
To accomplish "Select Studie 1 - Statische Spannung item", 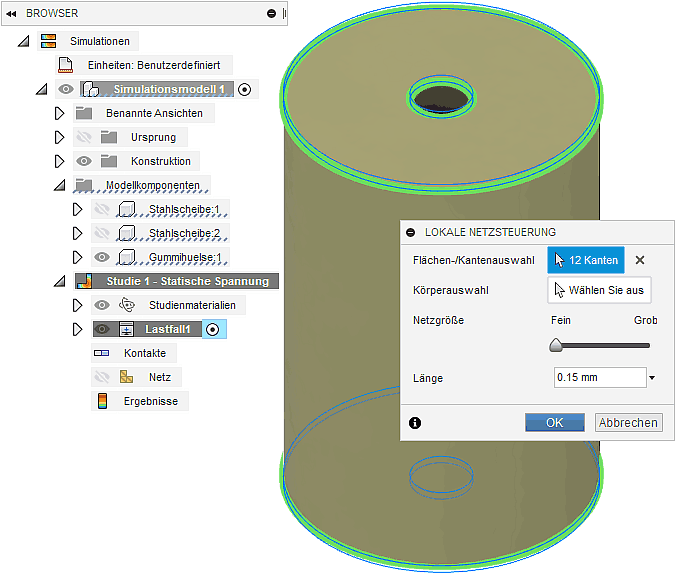I will coord(187,281).
